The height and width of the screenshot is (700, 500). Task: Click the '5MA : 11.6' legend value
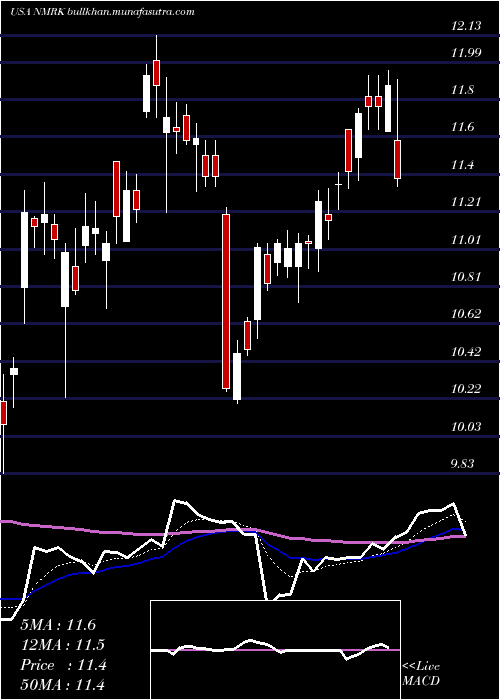(x=58, y=625)
